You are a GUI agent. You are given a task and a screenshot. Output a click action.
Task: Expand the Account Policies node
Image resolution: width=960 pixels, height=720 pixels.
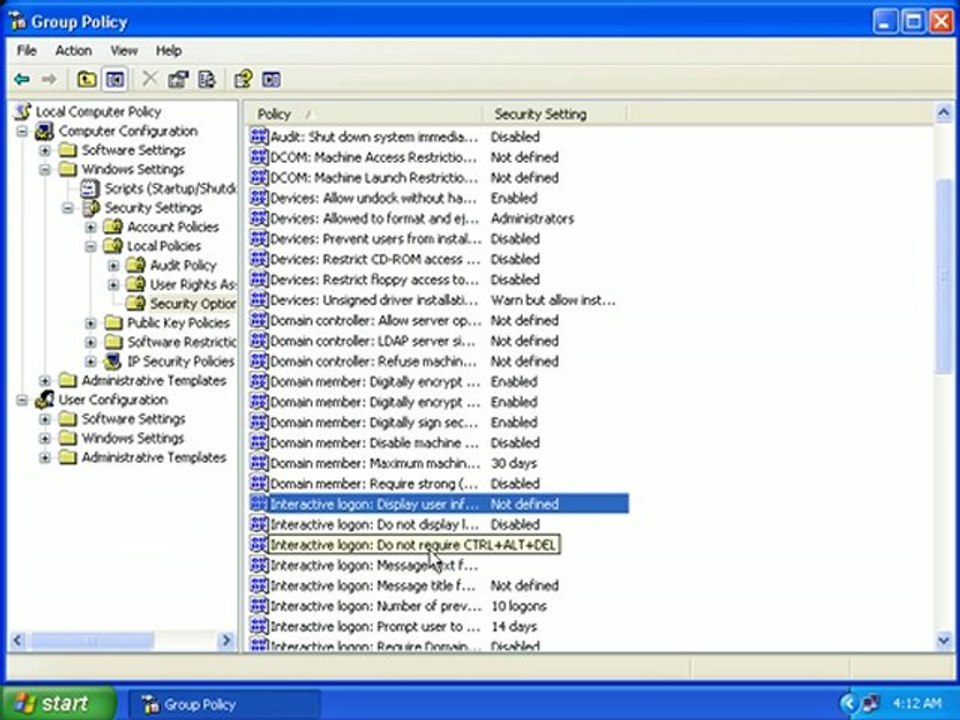[91, 227]
